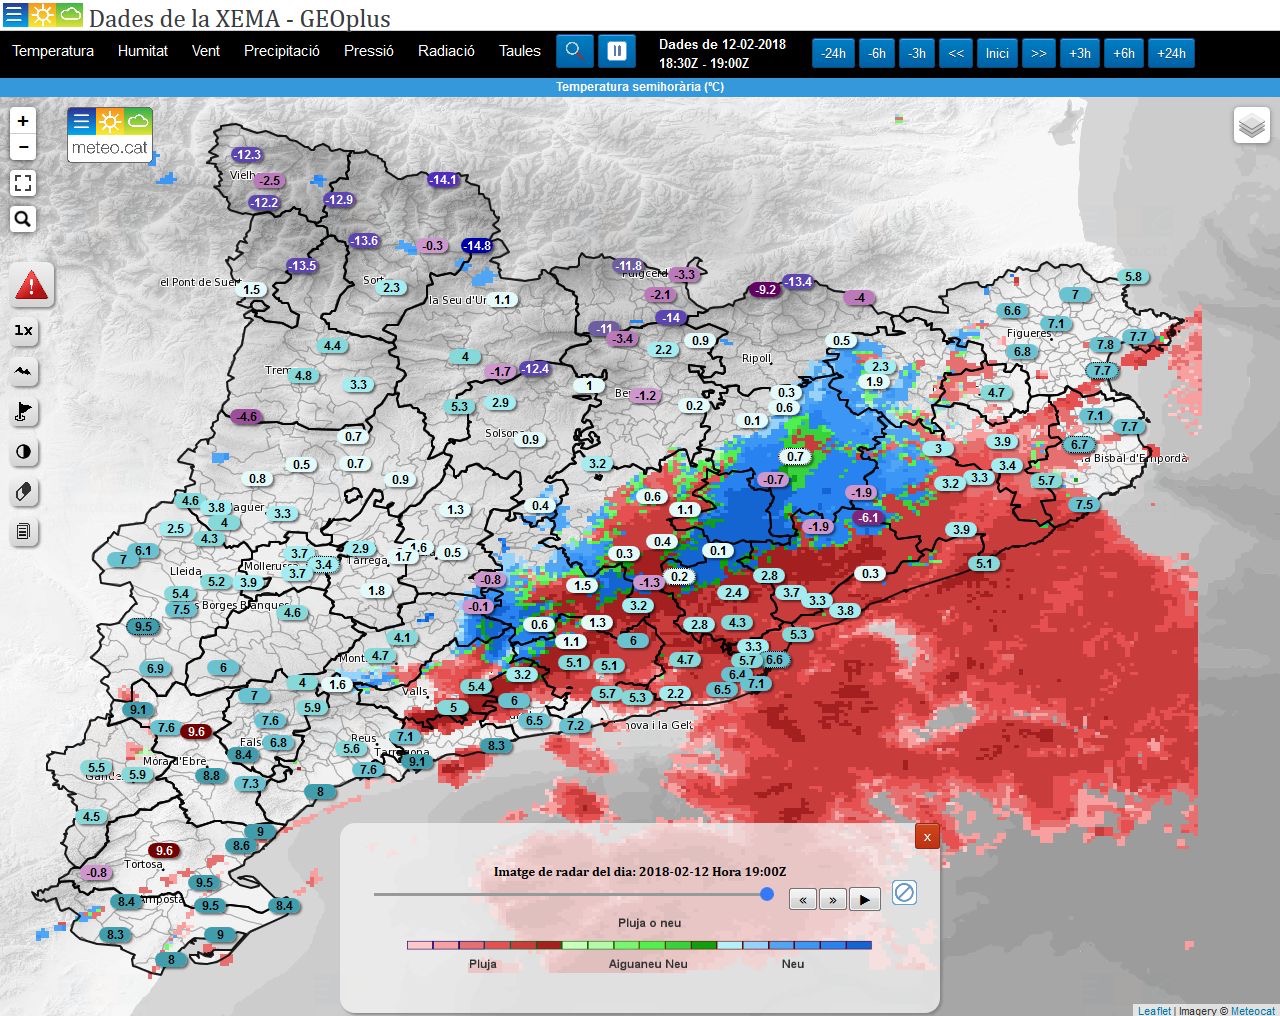Click the Inici button in the time navigation

click(997, 53)
